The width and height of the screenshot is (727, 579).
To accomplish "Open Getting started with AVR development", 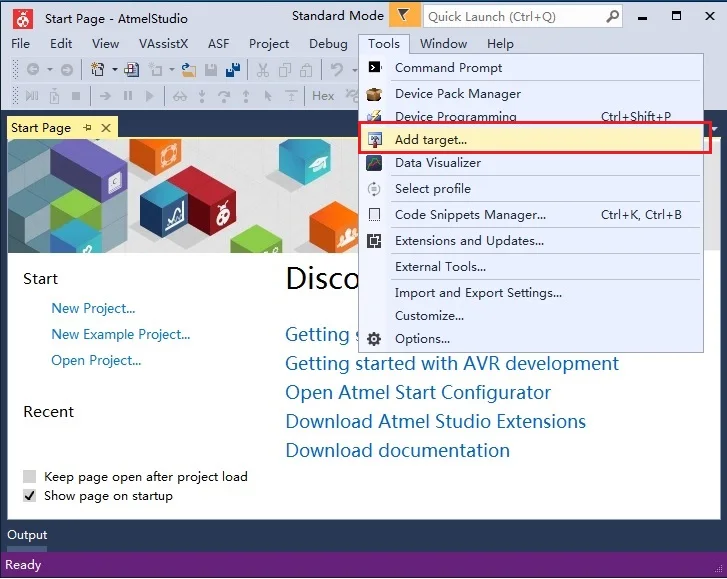I will [452, 364].
